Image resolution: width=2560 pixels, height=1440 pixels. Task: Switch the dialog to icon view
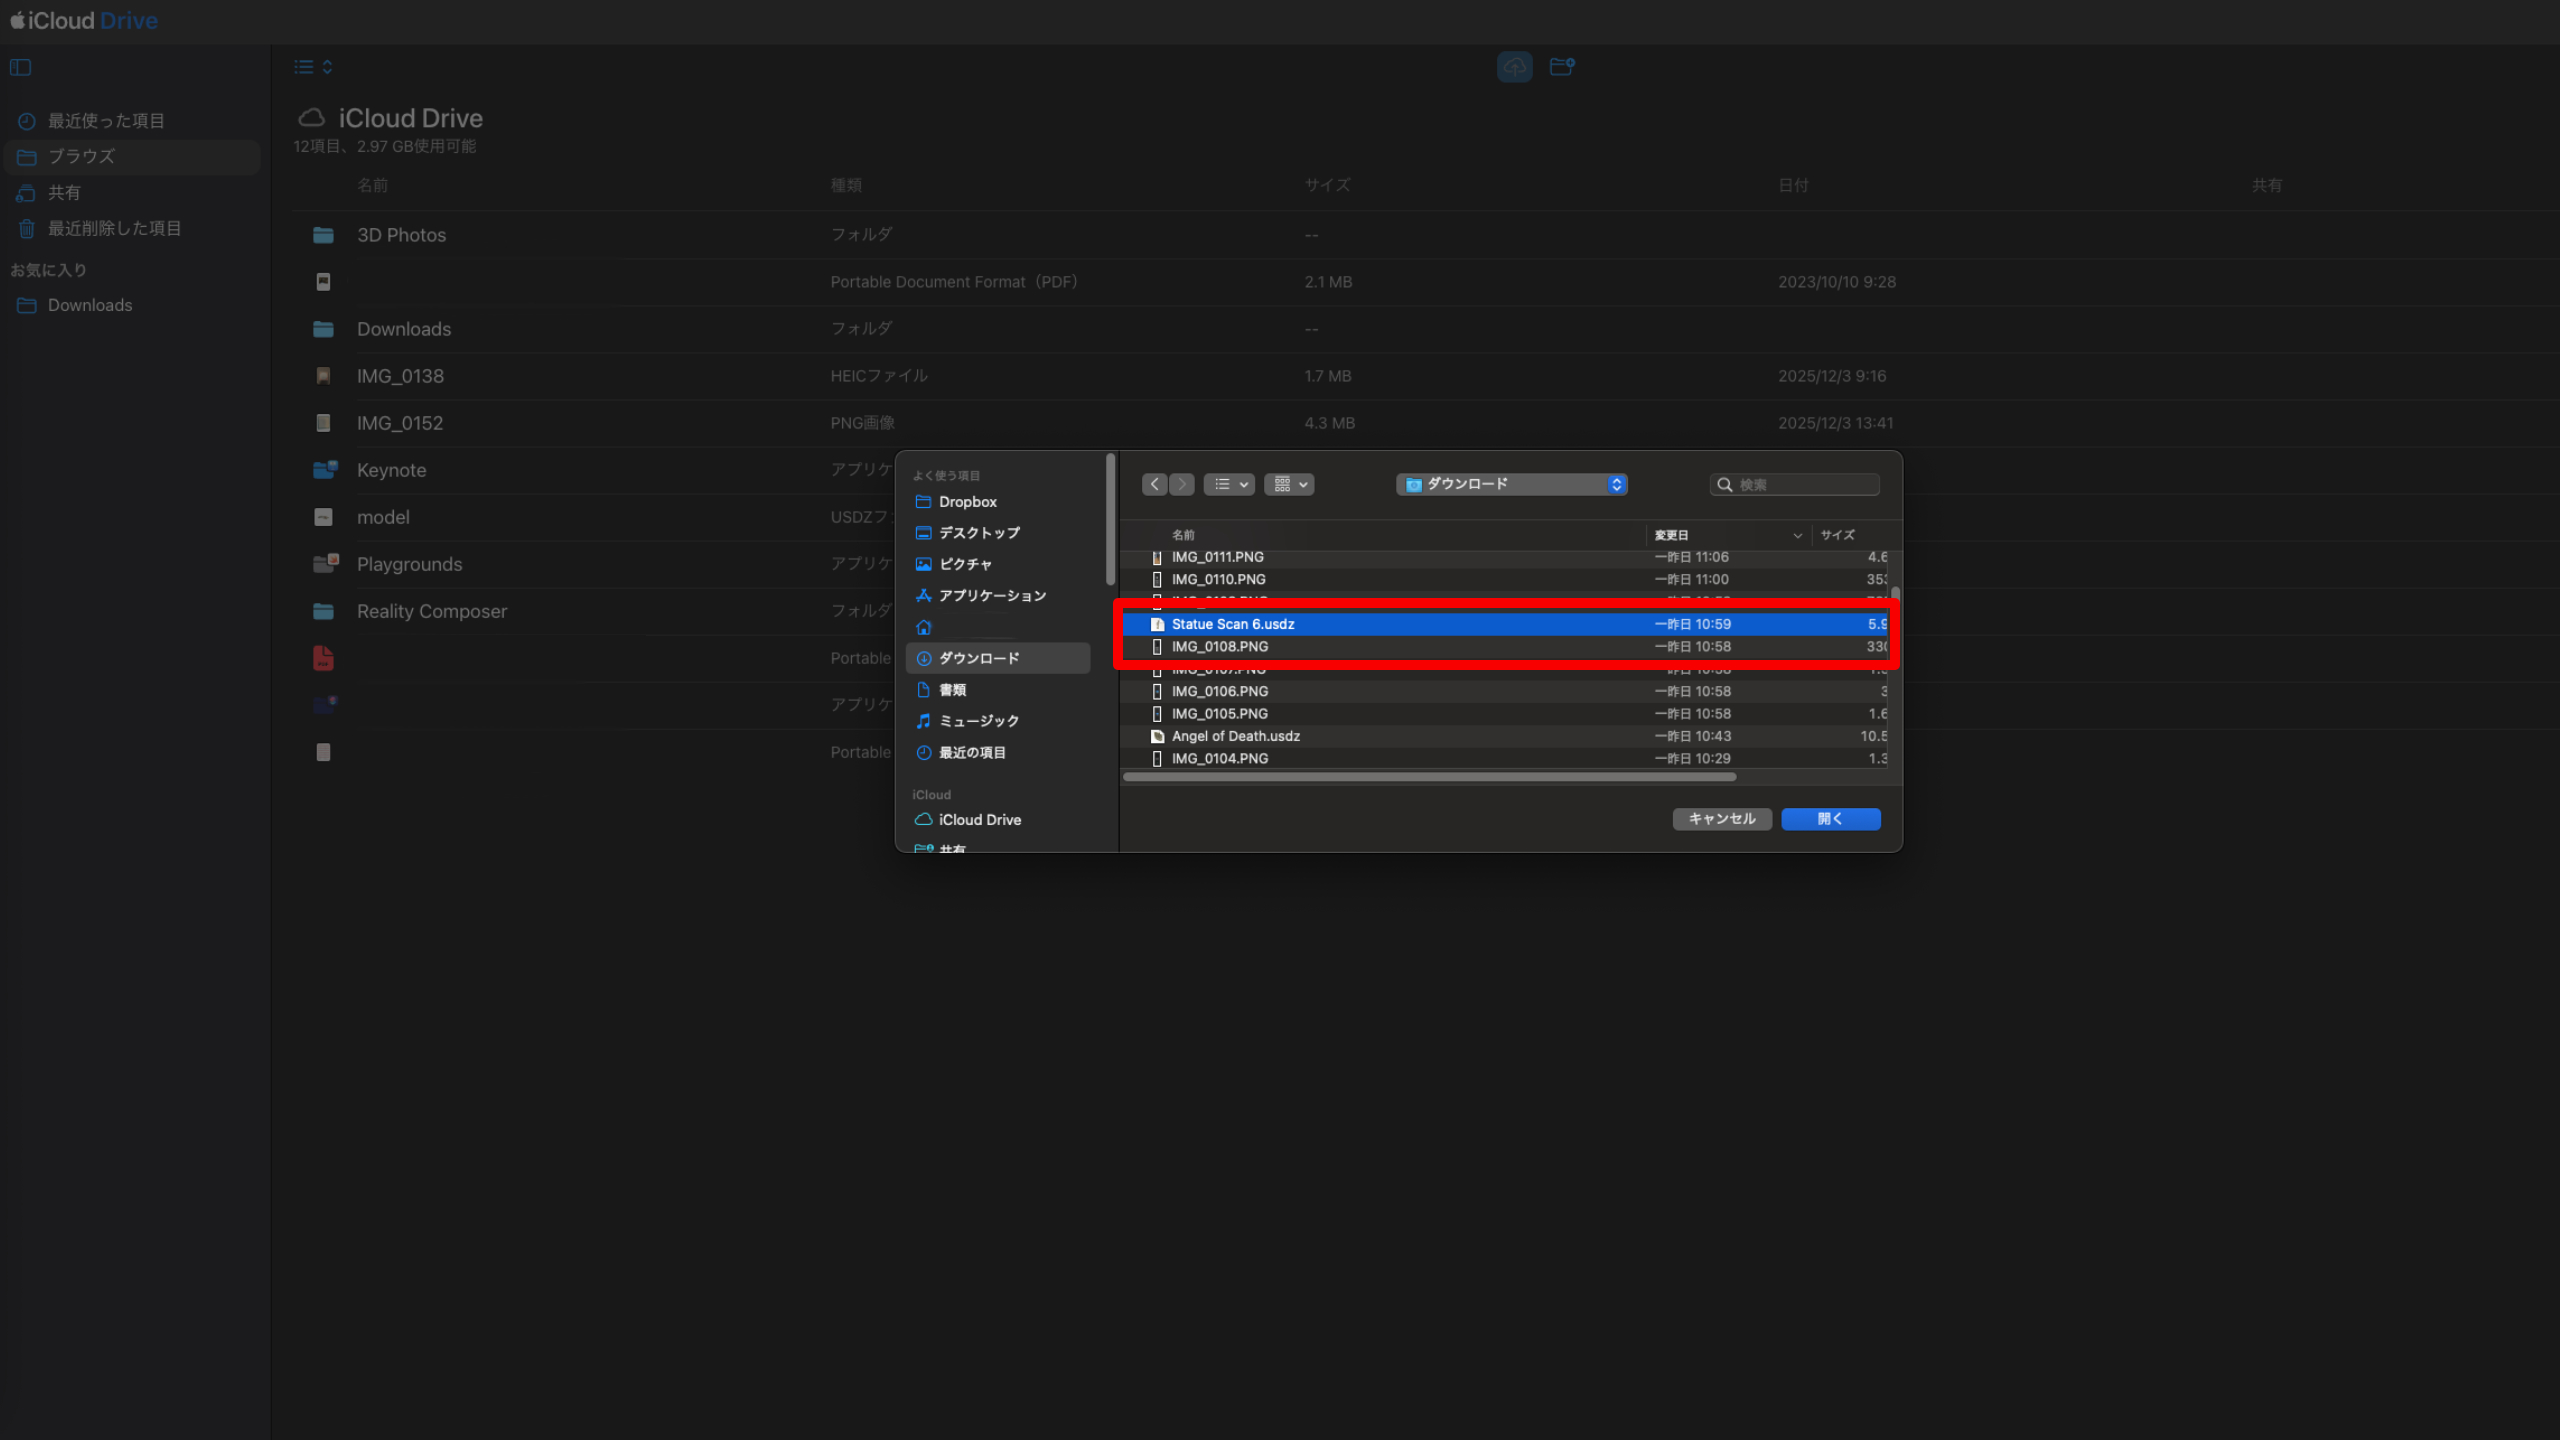(x=1289, y=484)
